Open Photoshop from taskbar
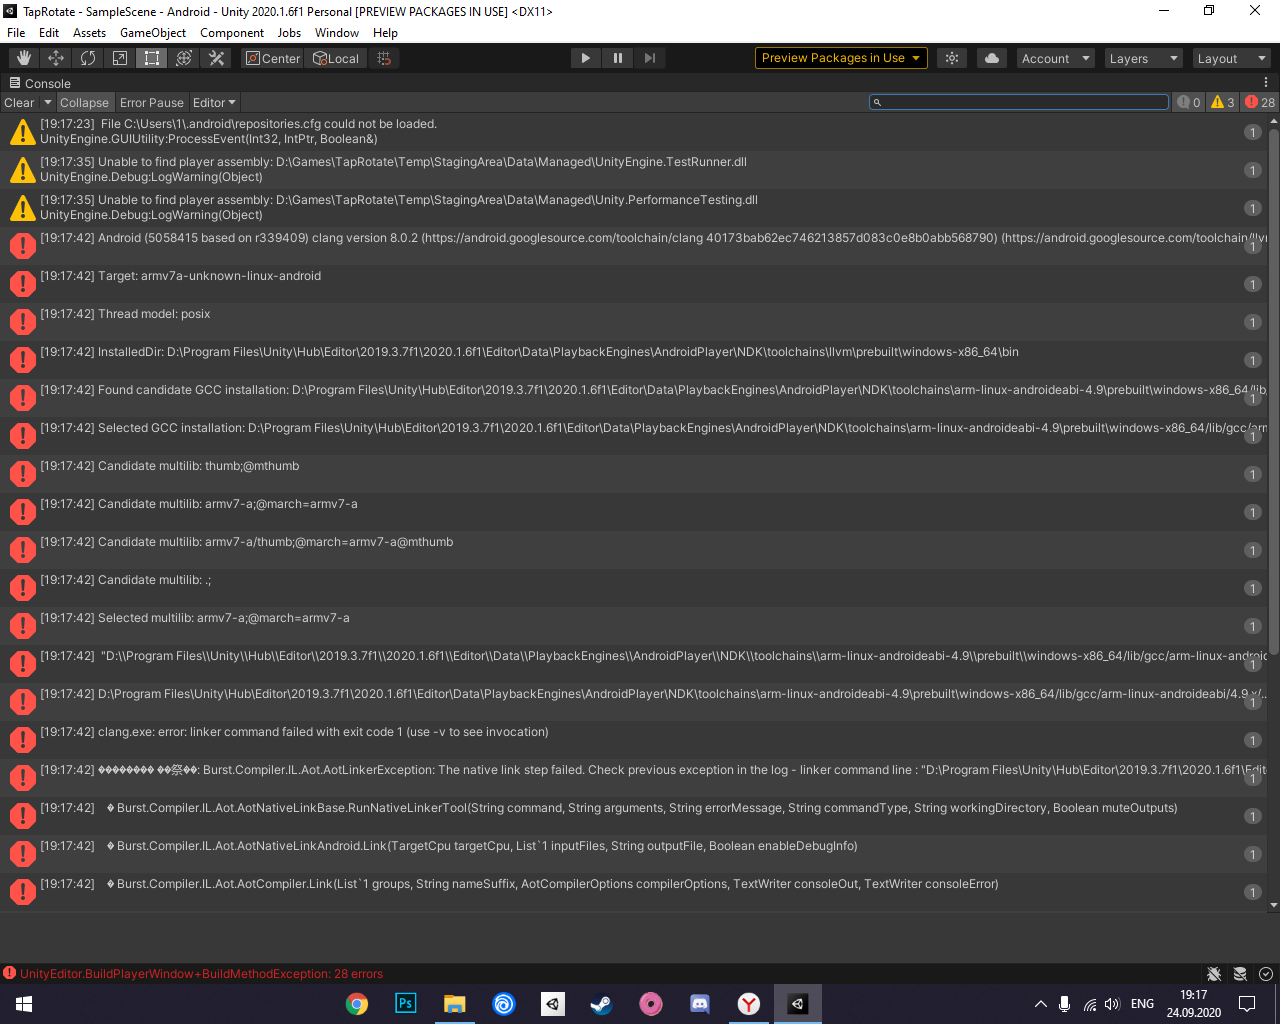This screenshot has height=1024, width=1280. 406,1004
